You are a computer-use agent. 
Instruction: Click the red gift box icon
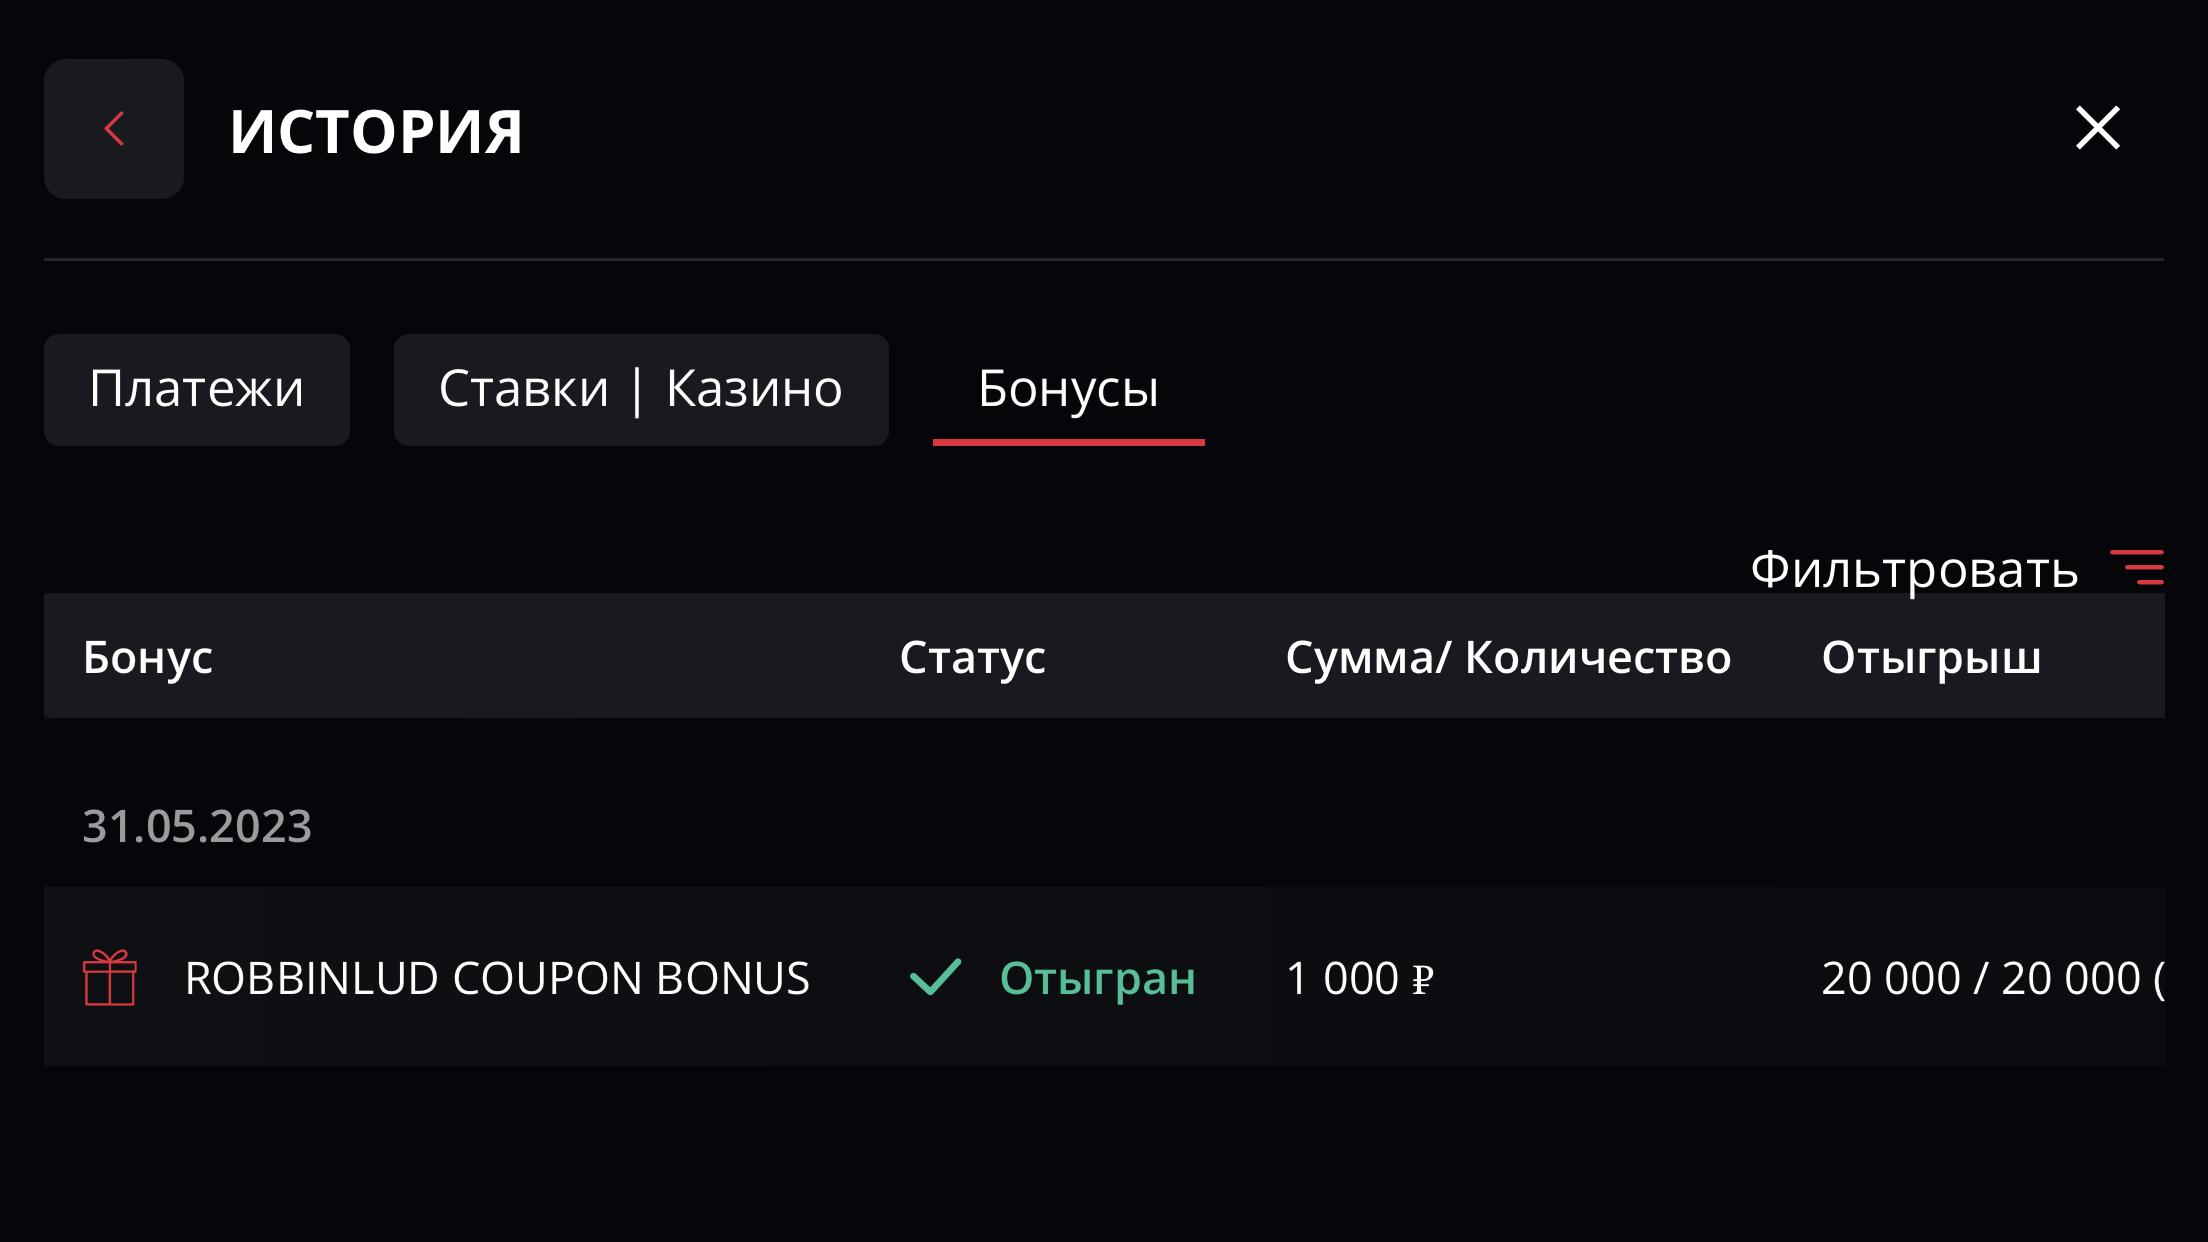[110, 977]
